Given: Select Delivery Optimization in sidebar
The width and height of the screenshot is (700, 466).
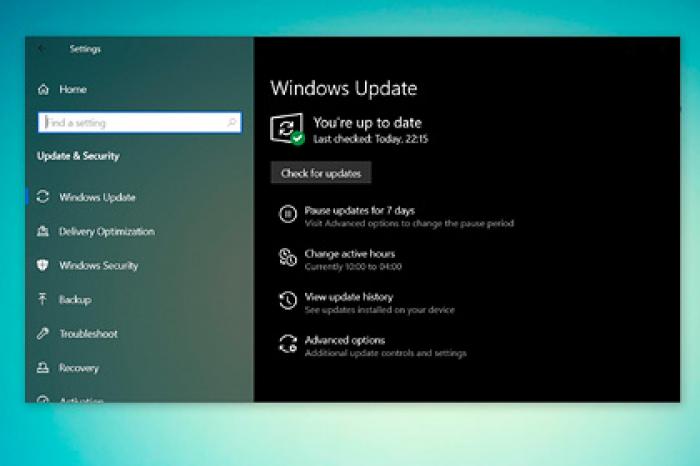Looking at the screenshot, I should [107, 231].
